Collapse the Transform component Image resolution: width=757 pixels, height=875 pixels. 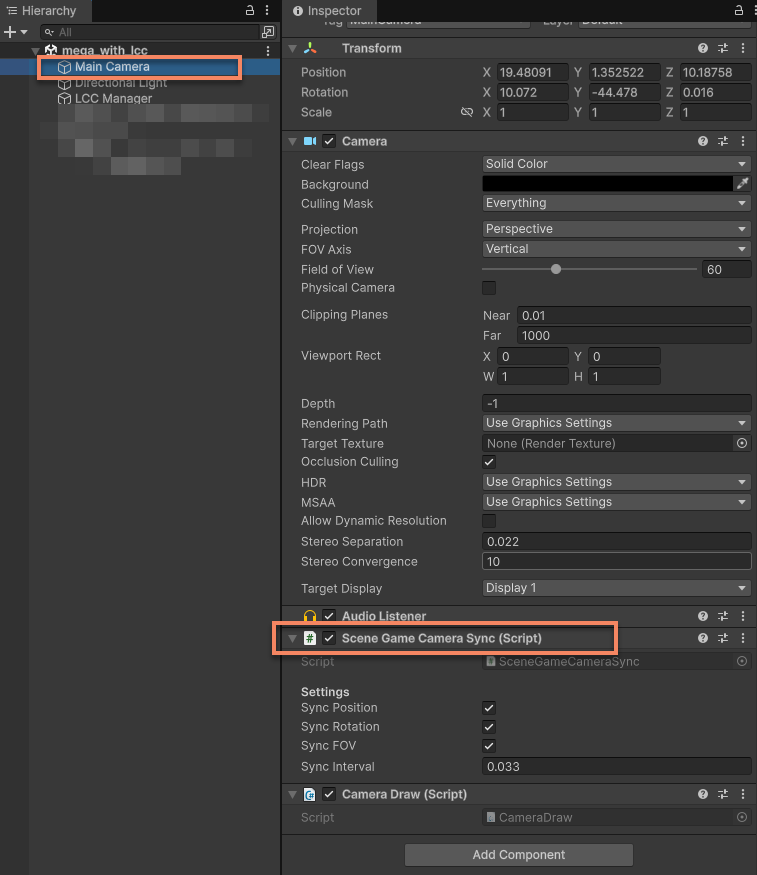(x=292, y=49)
